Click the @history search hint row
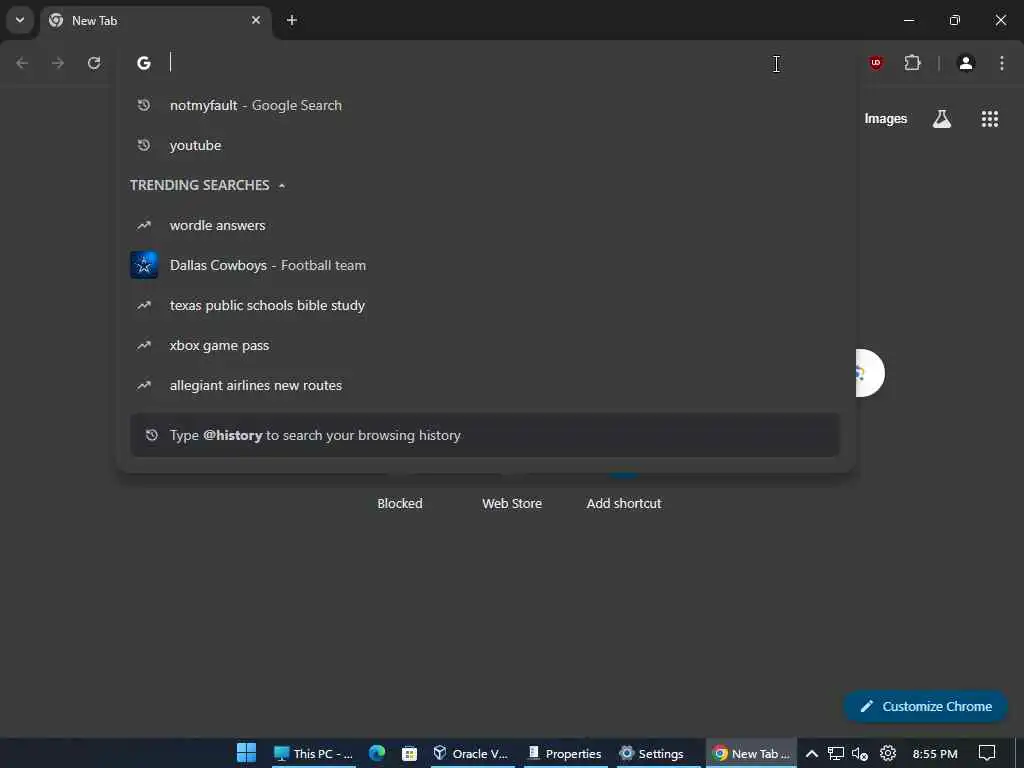The height and width of the screenshot is (768, 1024). [x=485, y=435]
